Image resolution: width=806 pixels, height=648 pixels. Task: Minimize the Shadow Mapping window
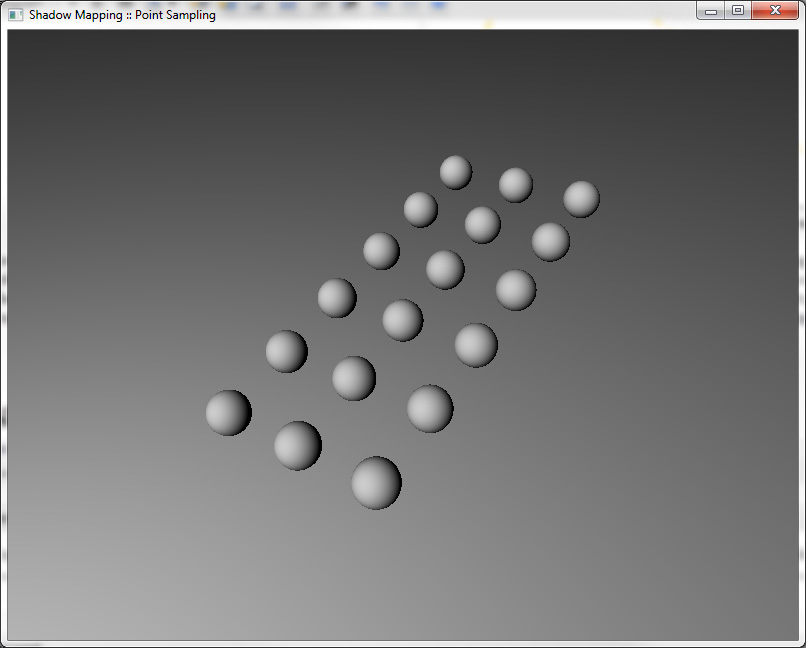(x=711, y=11)
